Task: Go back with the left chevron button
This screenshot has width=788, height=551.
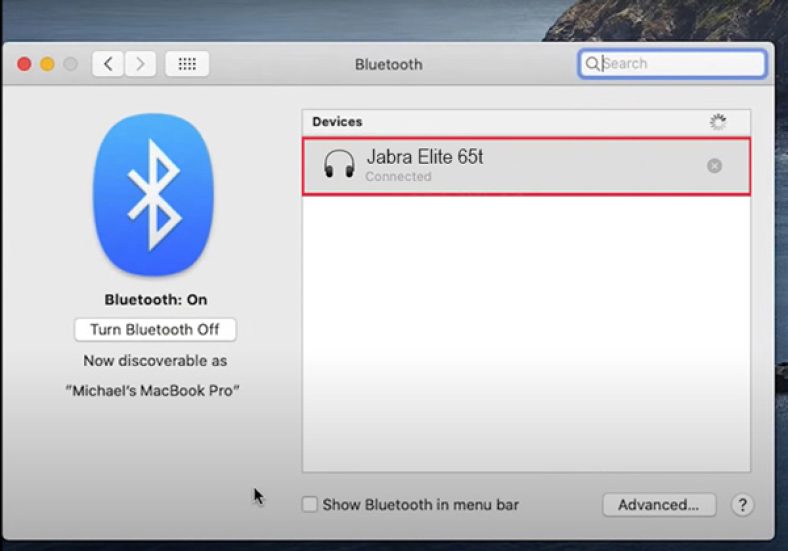Action: coord(108,64)
